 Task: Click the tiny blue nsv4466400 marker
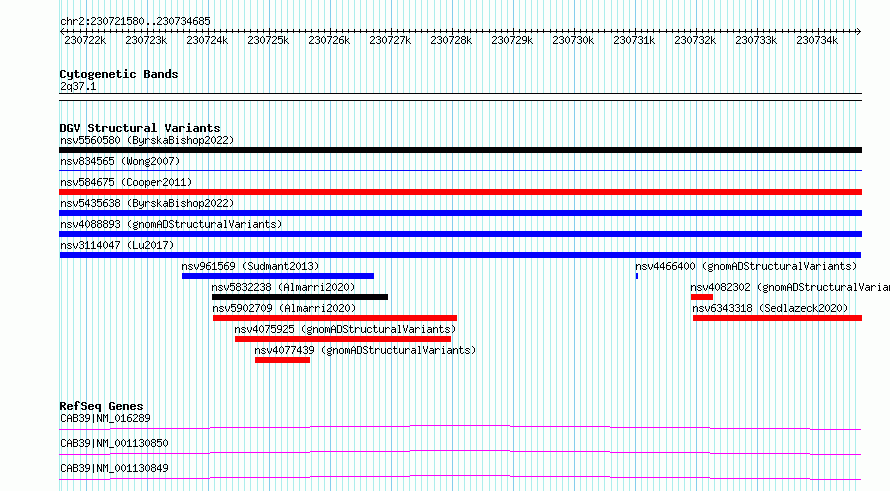pyautogui.click(x=637, y=276)
